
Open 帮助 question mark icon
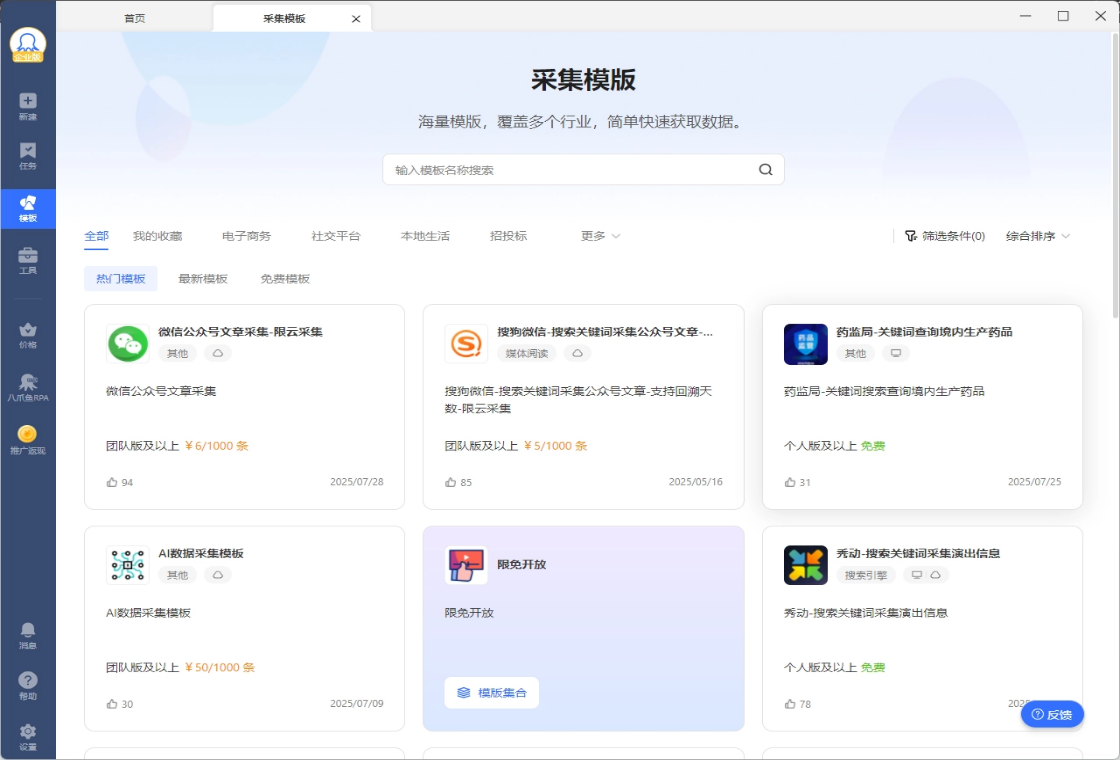(x=28, y=680)
